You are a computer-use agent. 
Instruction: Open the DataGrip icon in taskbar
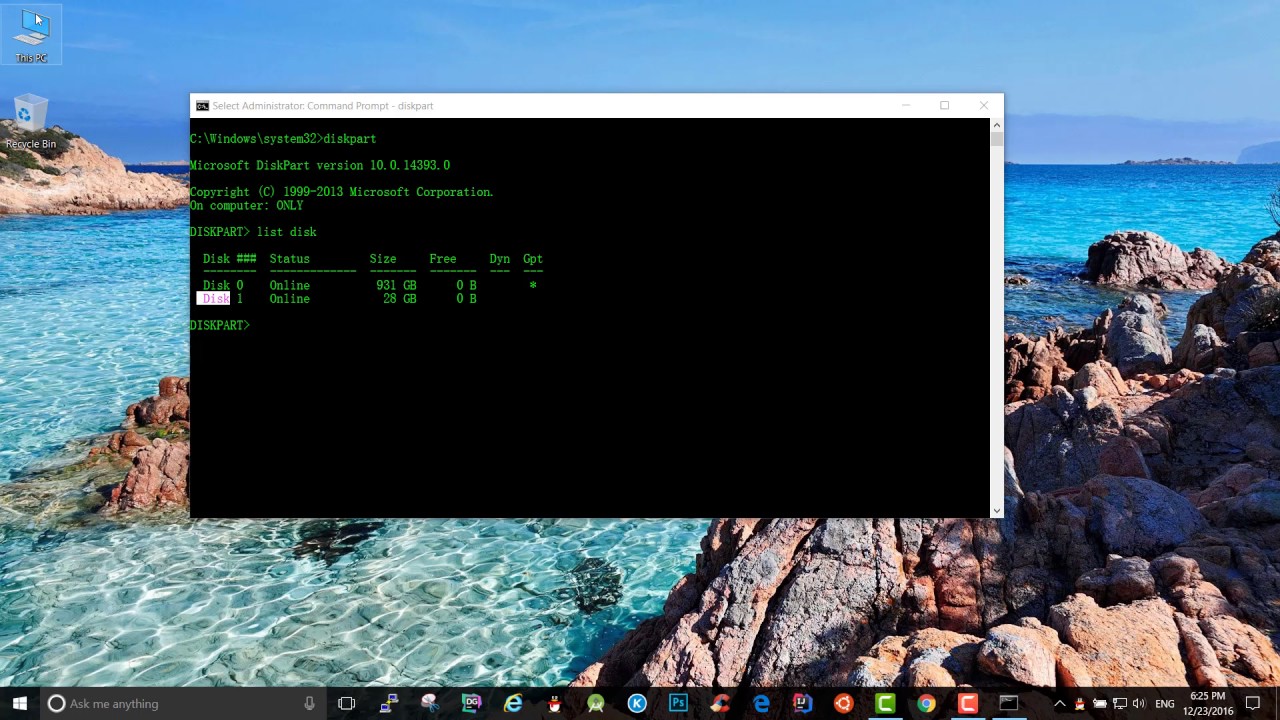pos(472,703)
